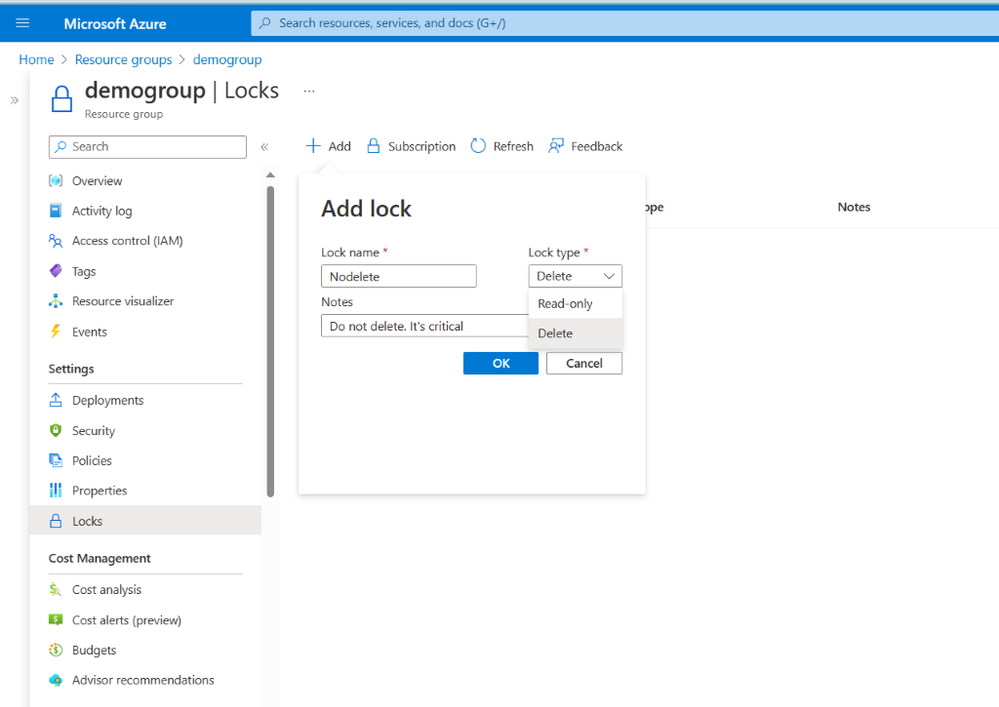Click the Notes field in Add lock
Screen dimensions: 999x707
(425, 326)
